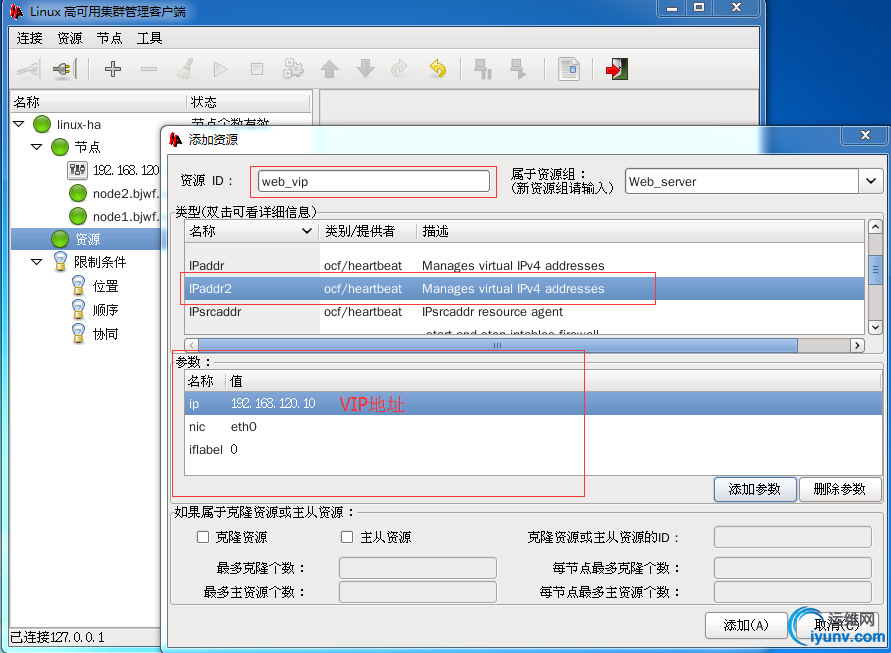Screen dimensions: 891x653
Task: Open the 连接 menu
Action: (x=30, y=38)
